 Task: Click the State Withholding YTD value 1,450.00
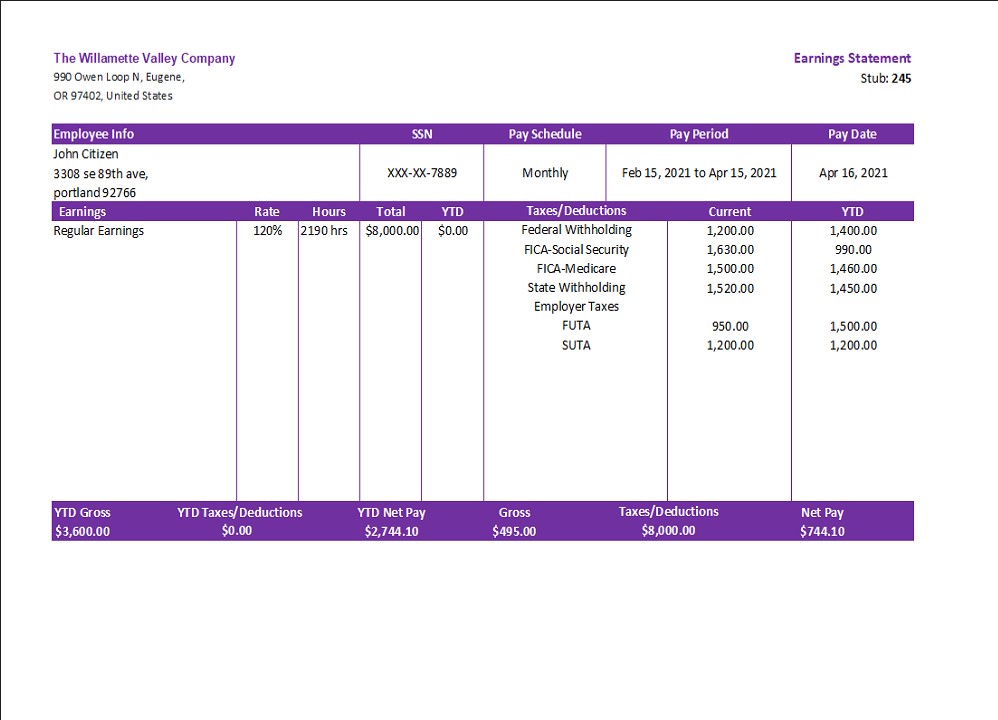pyautogui.click(x=852, y=288)
